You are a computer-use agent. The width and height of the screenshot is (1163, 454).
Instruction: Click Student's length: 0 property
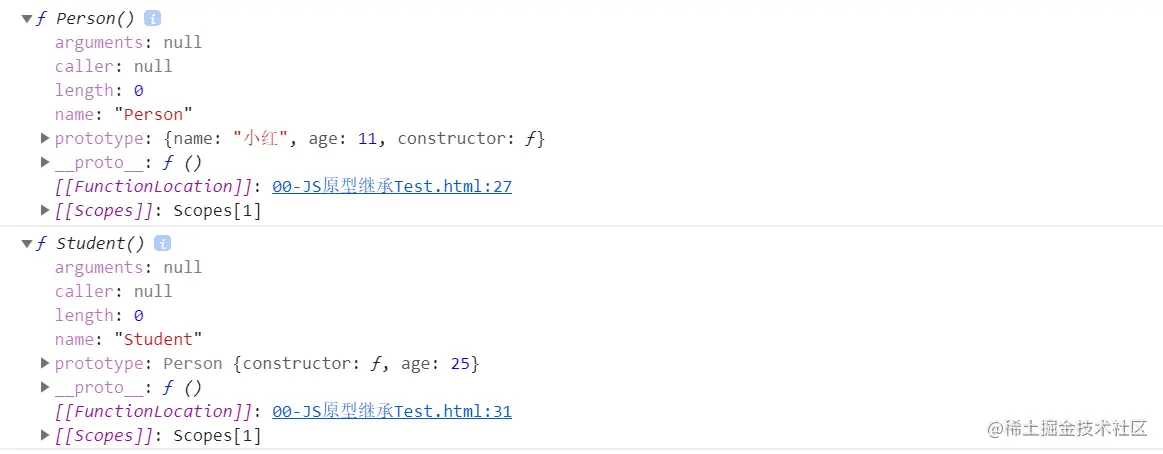99,315
